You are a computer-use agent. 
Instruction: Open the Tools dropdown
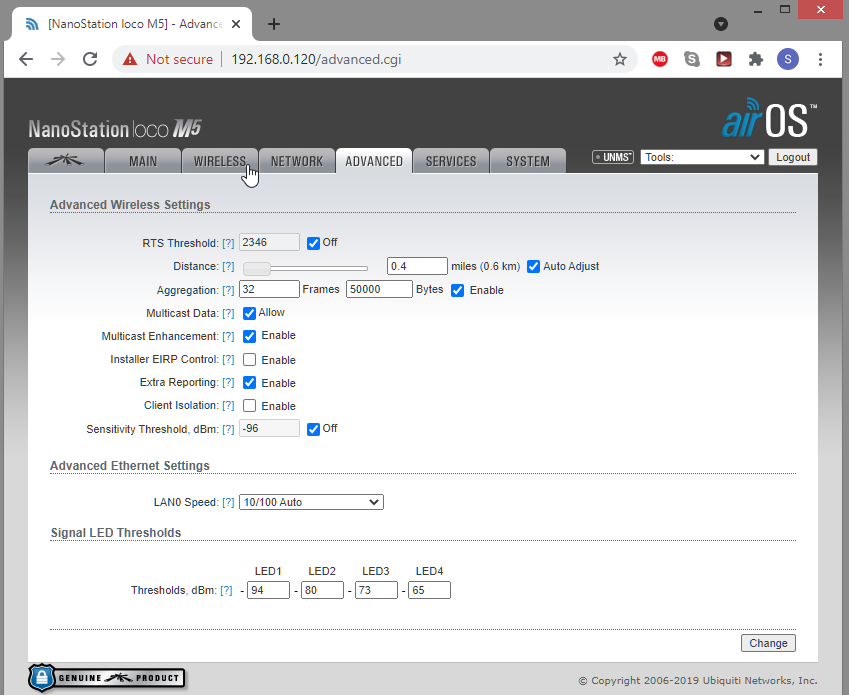(x=702, y=157)
